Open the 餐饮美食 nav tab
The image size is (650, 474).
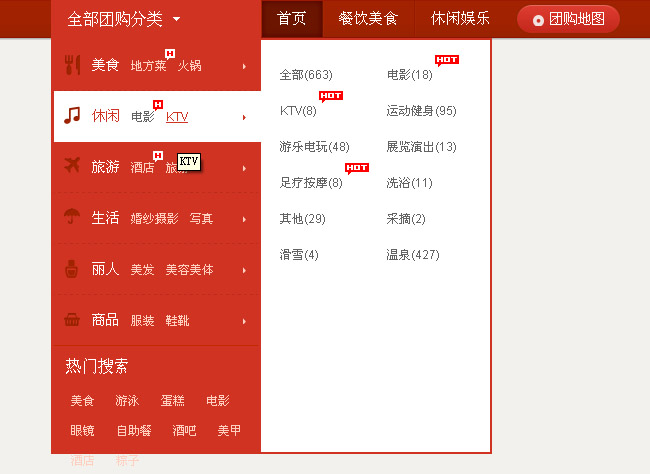367,18
